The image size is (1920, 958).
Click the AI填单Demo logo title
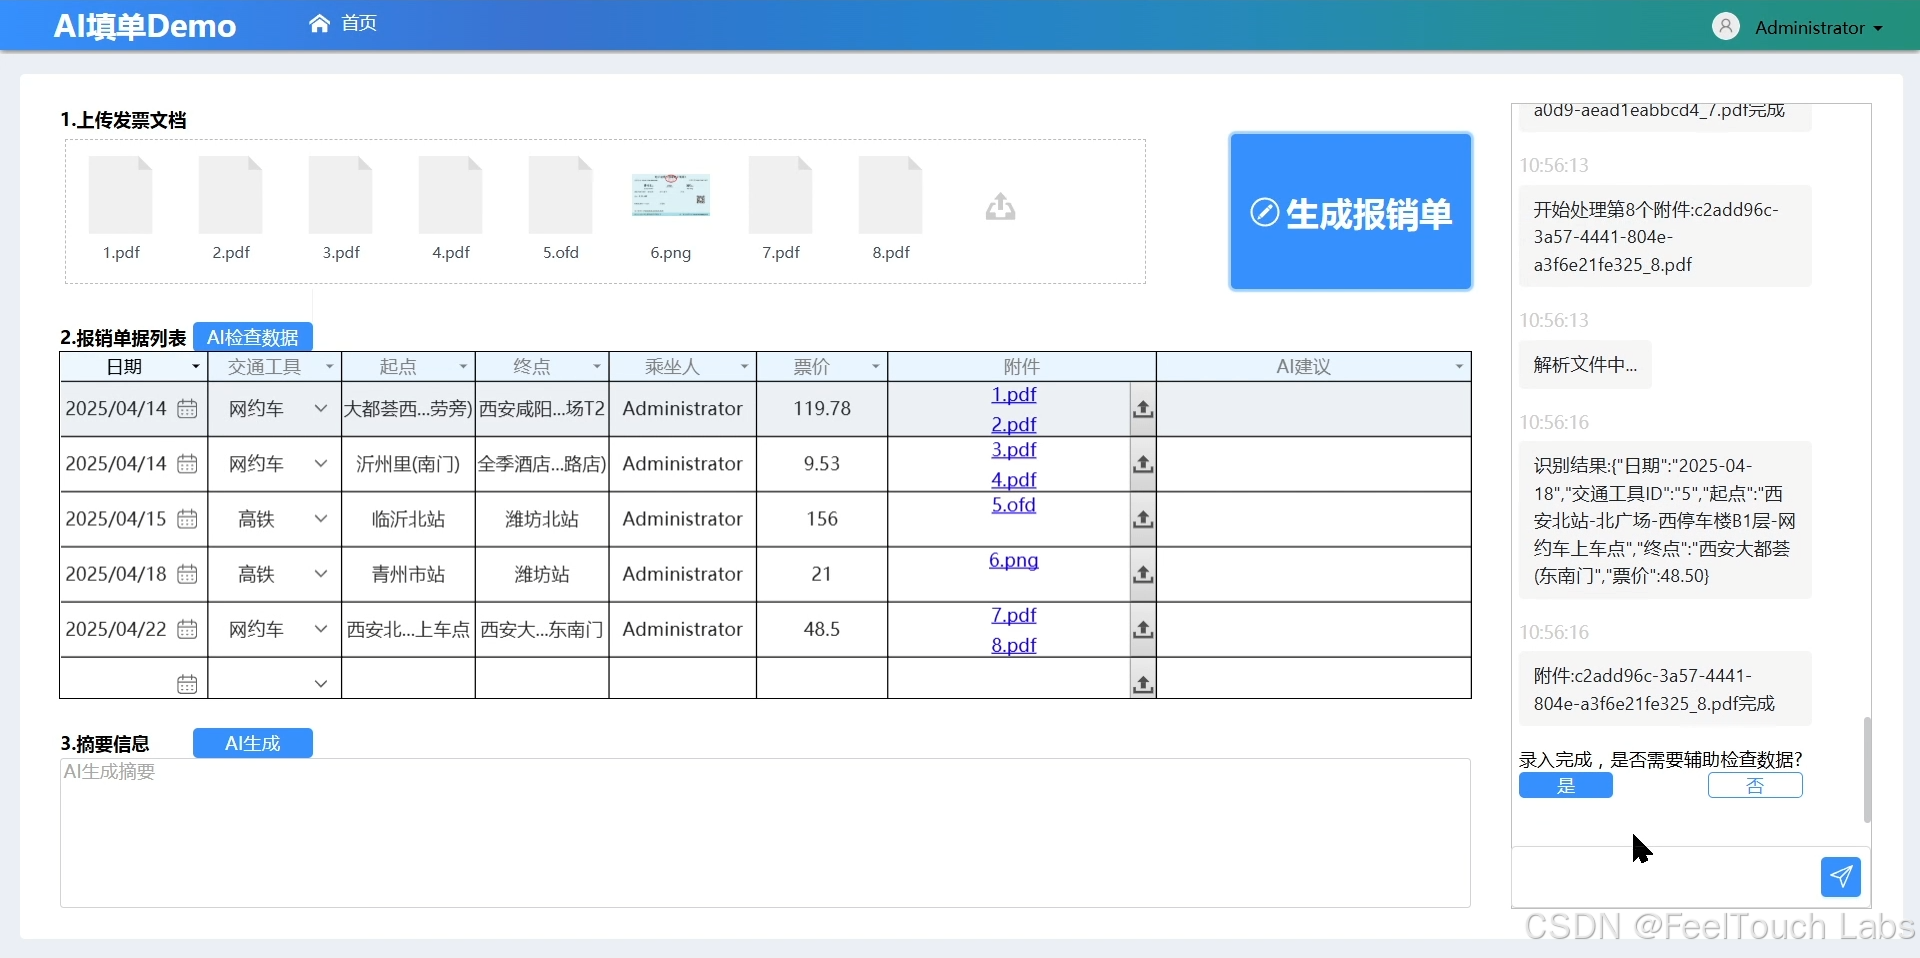145,26
